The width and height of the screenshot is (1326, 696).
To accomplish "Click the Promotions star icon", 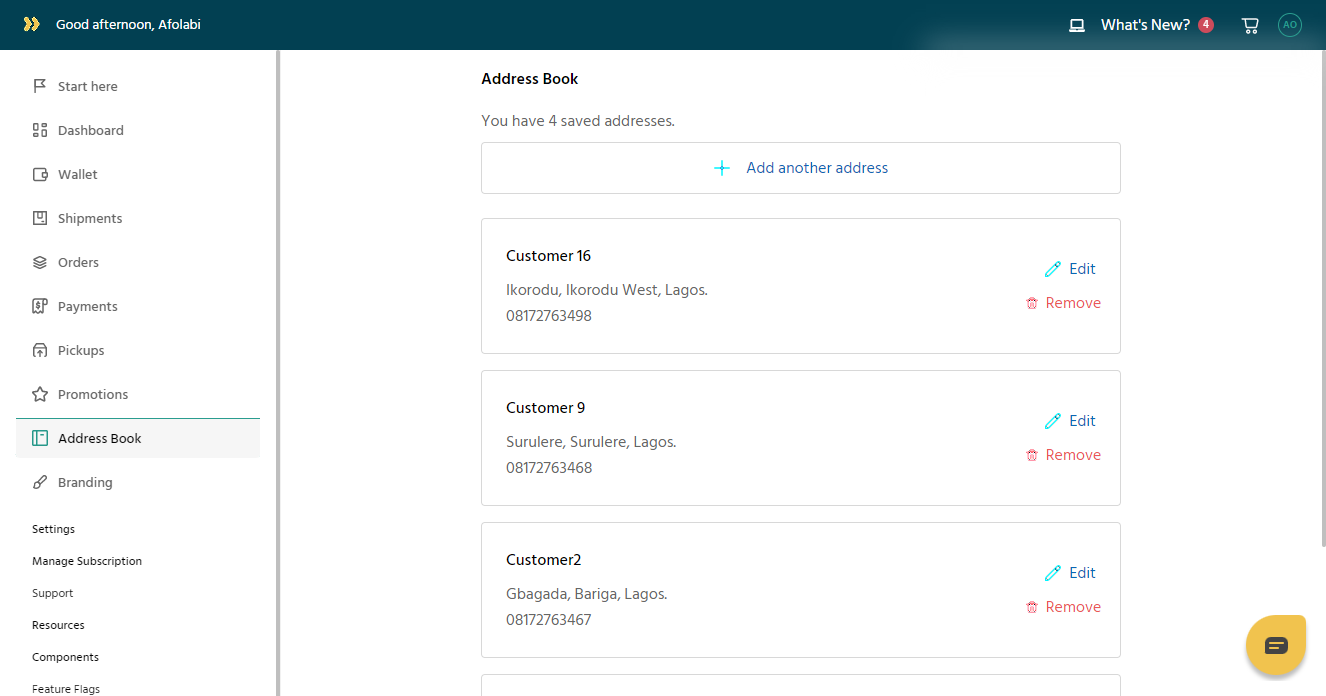I will tap(40, 394).
